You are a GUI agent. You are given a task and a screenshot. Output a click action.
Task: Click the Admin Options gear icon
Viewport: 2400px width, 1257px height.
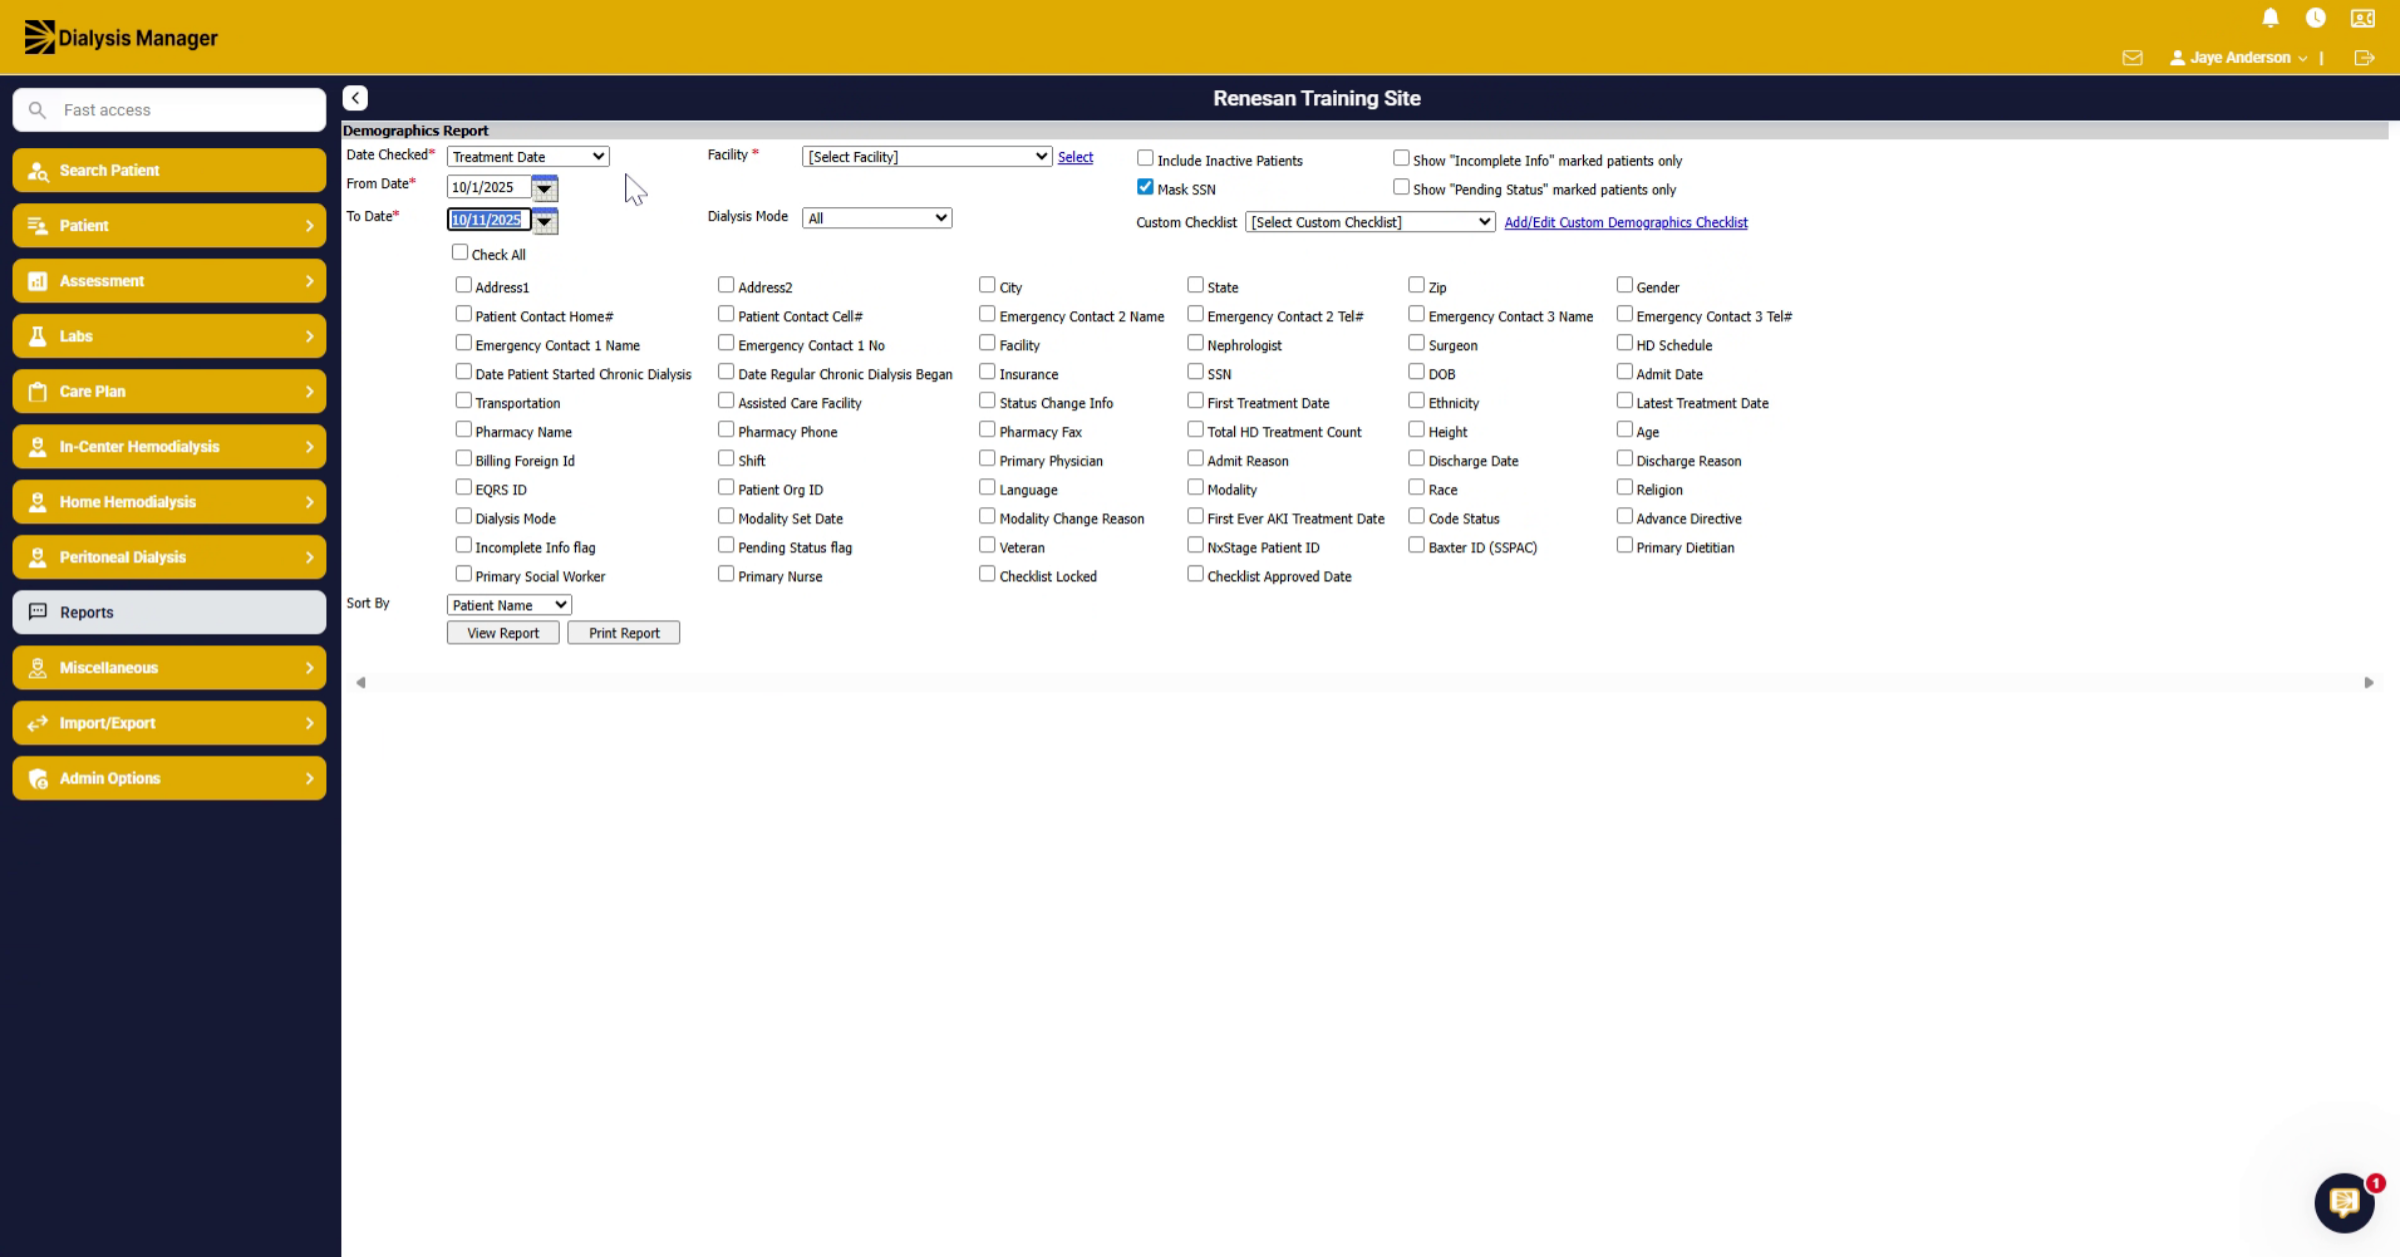[x=38, y=779]
